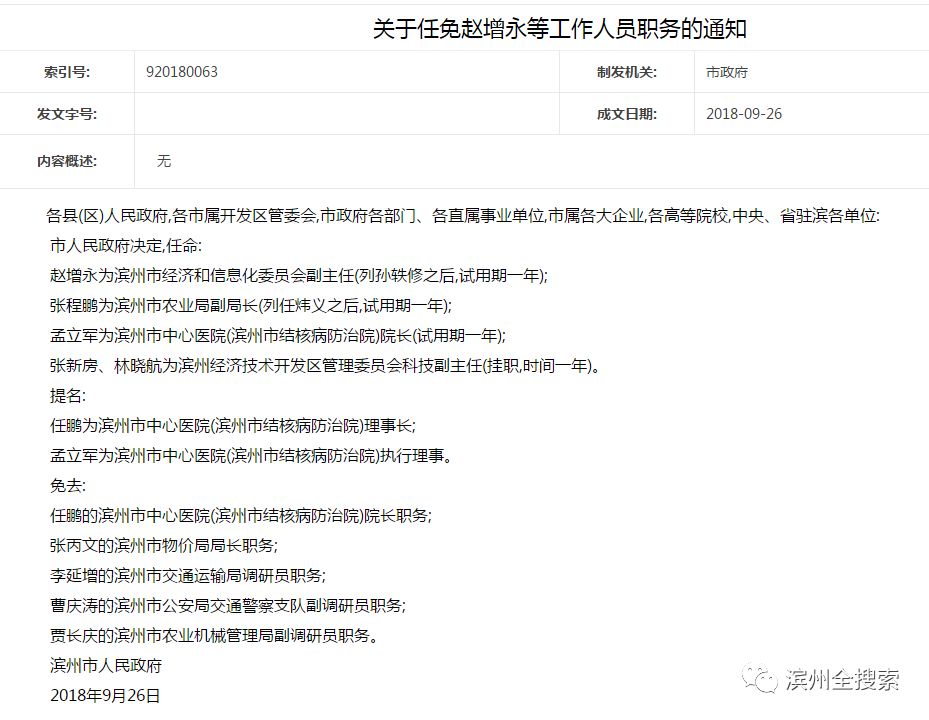This screenshot has height=720, width=929.
Task: Click the 索引号 label cell
Action: pyautogui.click(x=67, y=72)
